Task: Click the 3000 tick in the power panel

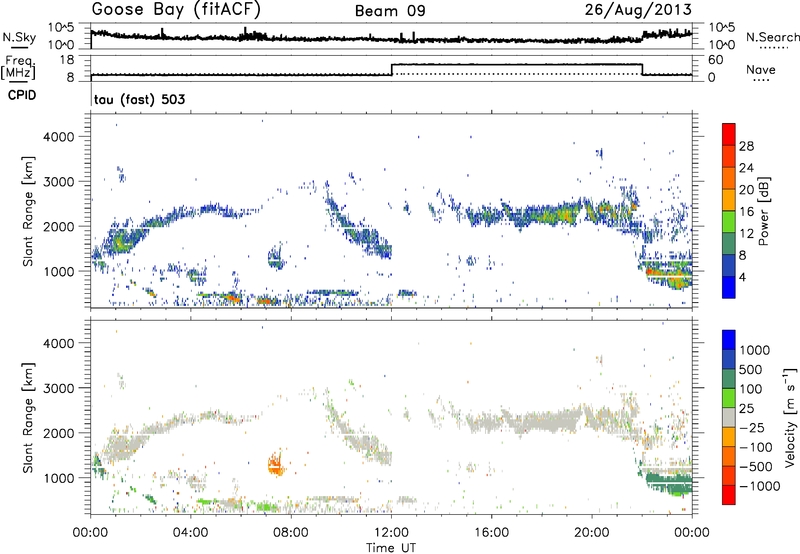Action: coord(58,182)
